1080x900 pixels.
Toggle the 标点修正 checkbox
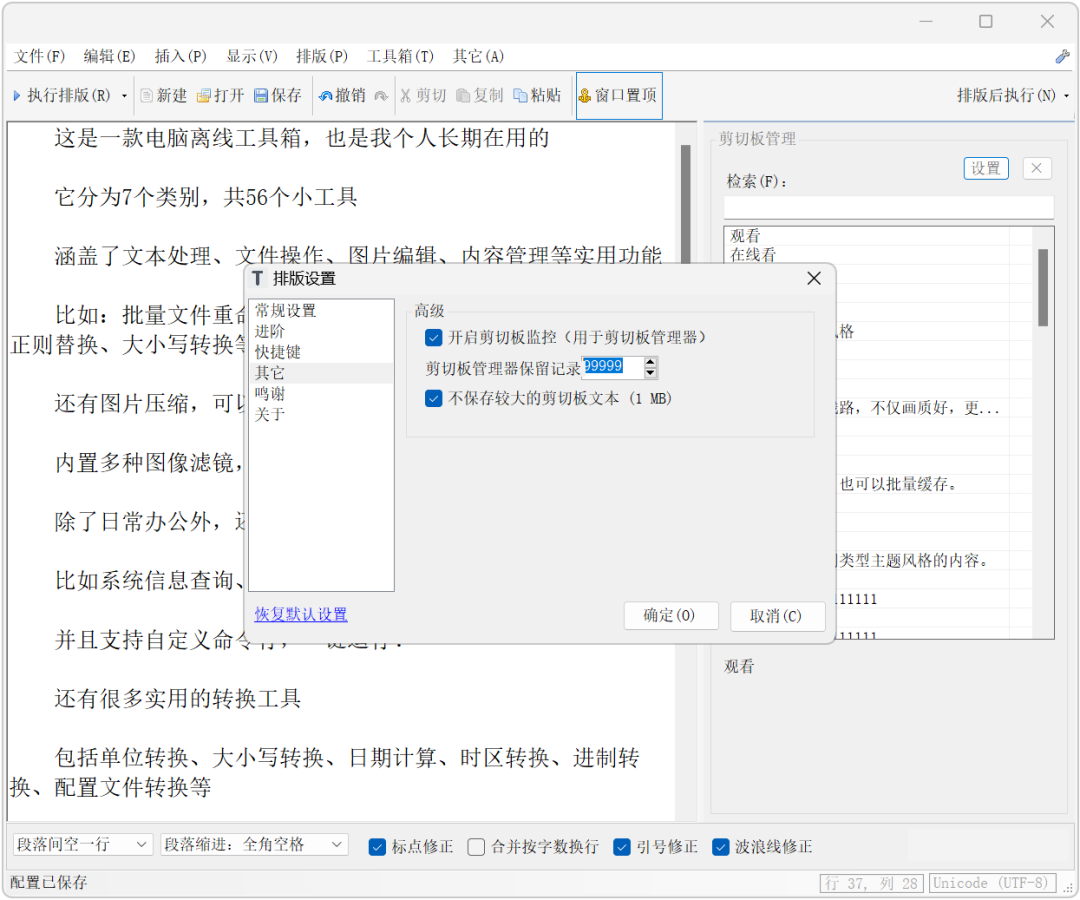[x=377, y=847]
